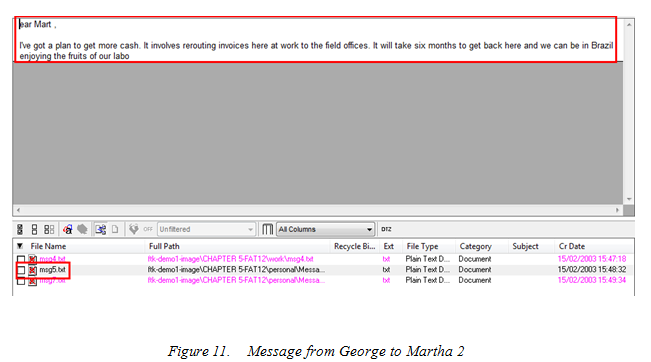Click the Subject column header
The height and width of the screenshot is (362, 651).
tap(525, 246)
